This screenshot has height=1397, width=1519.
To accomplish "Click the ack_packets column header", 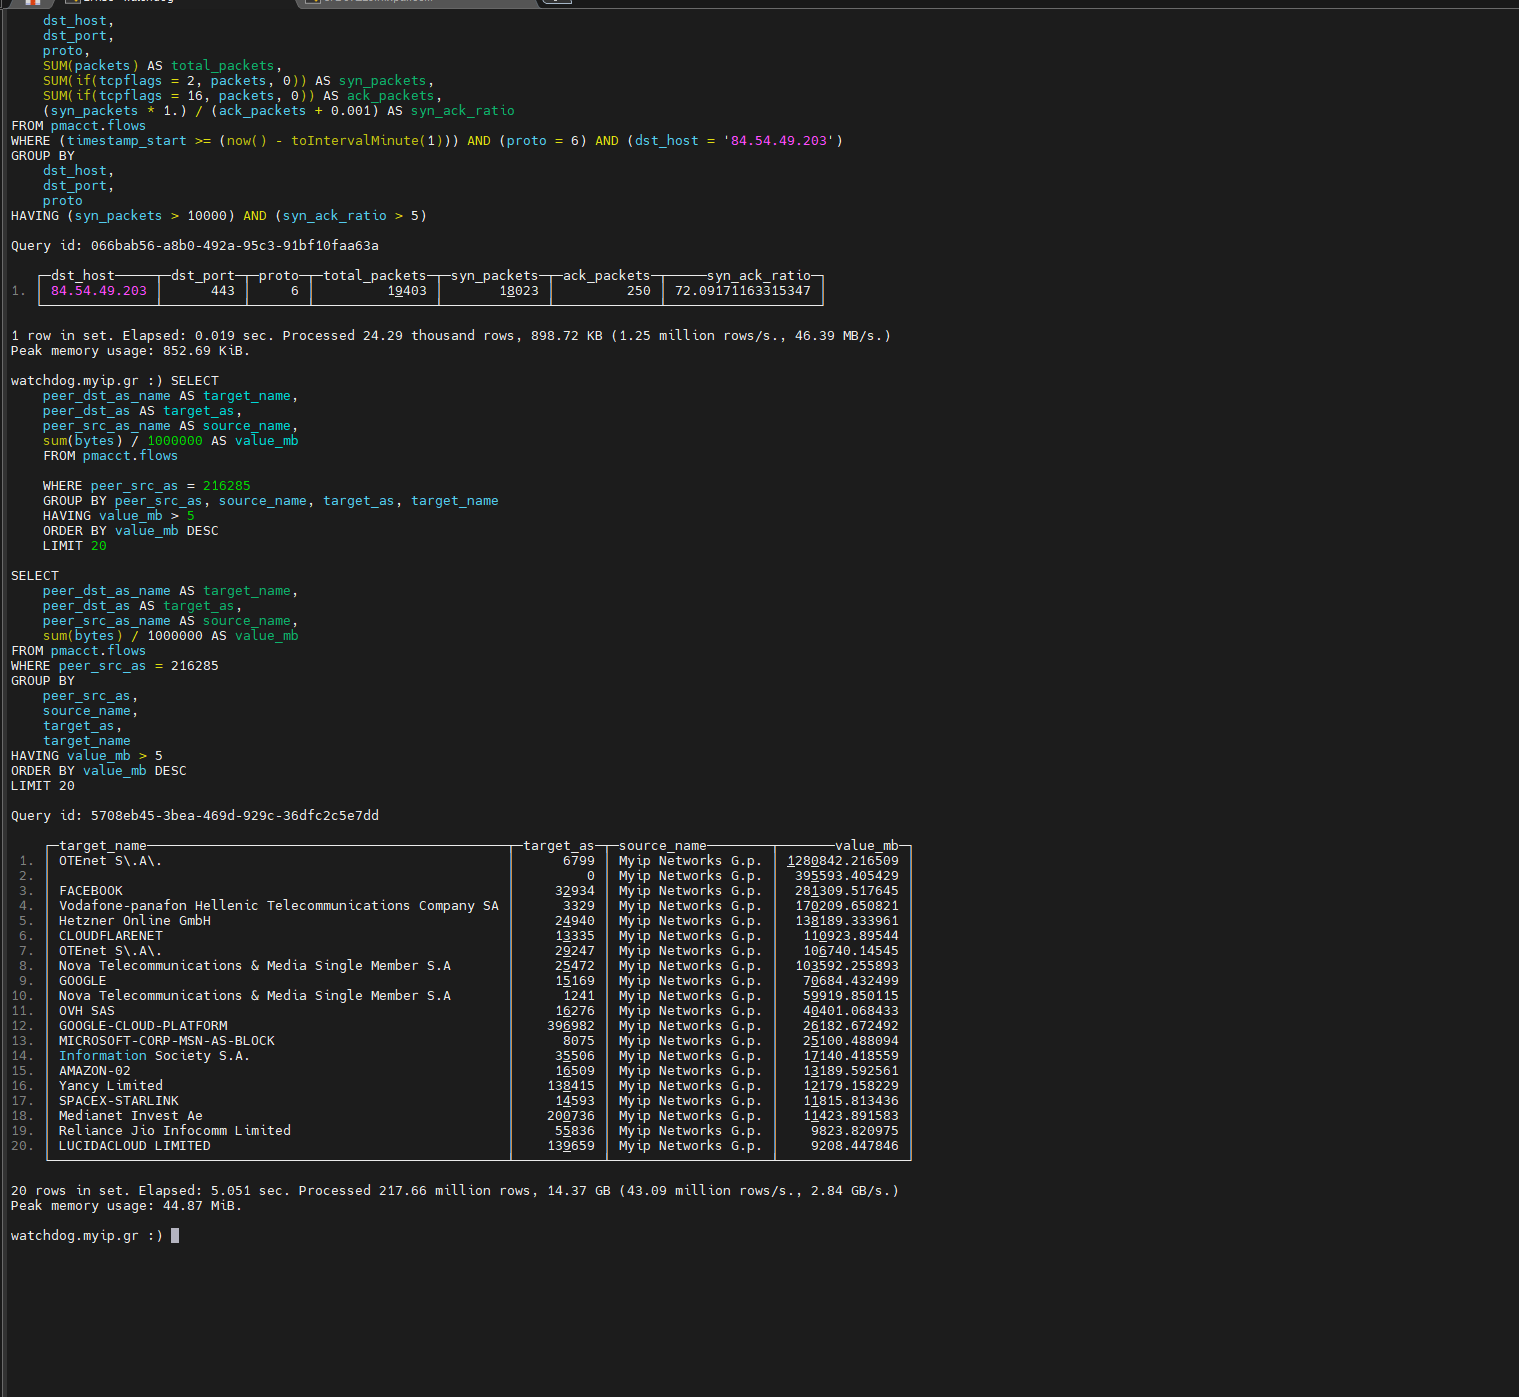I will point(607,276).
